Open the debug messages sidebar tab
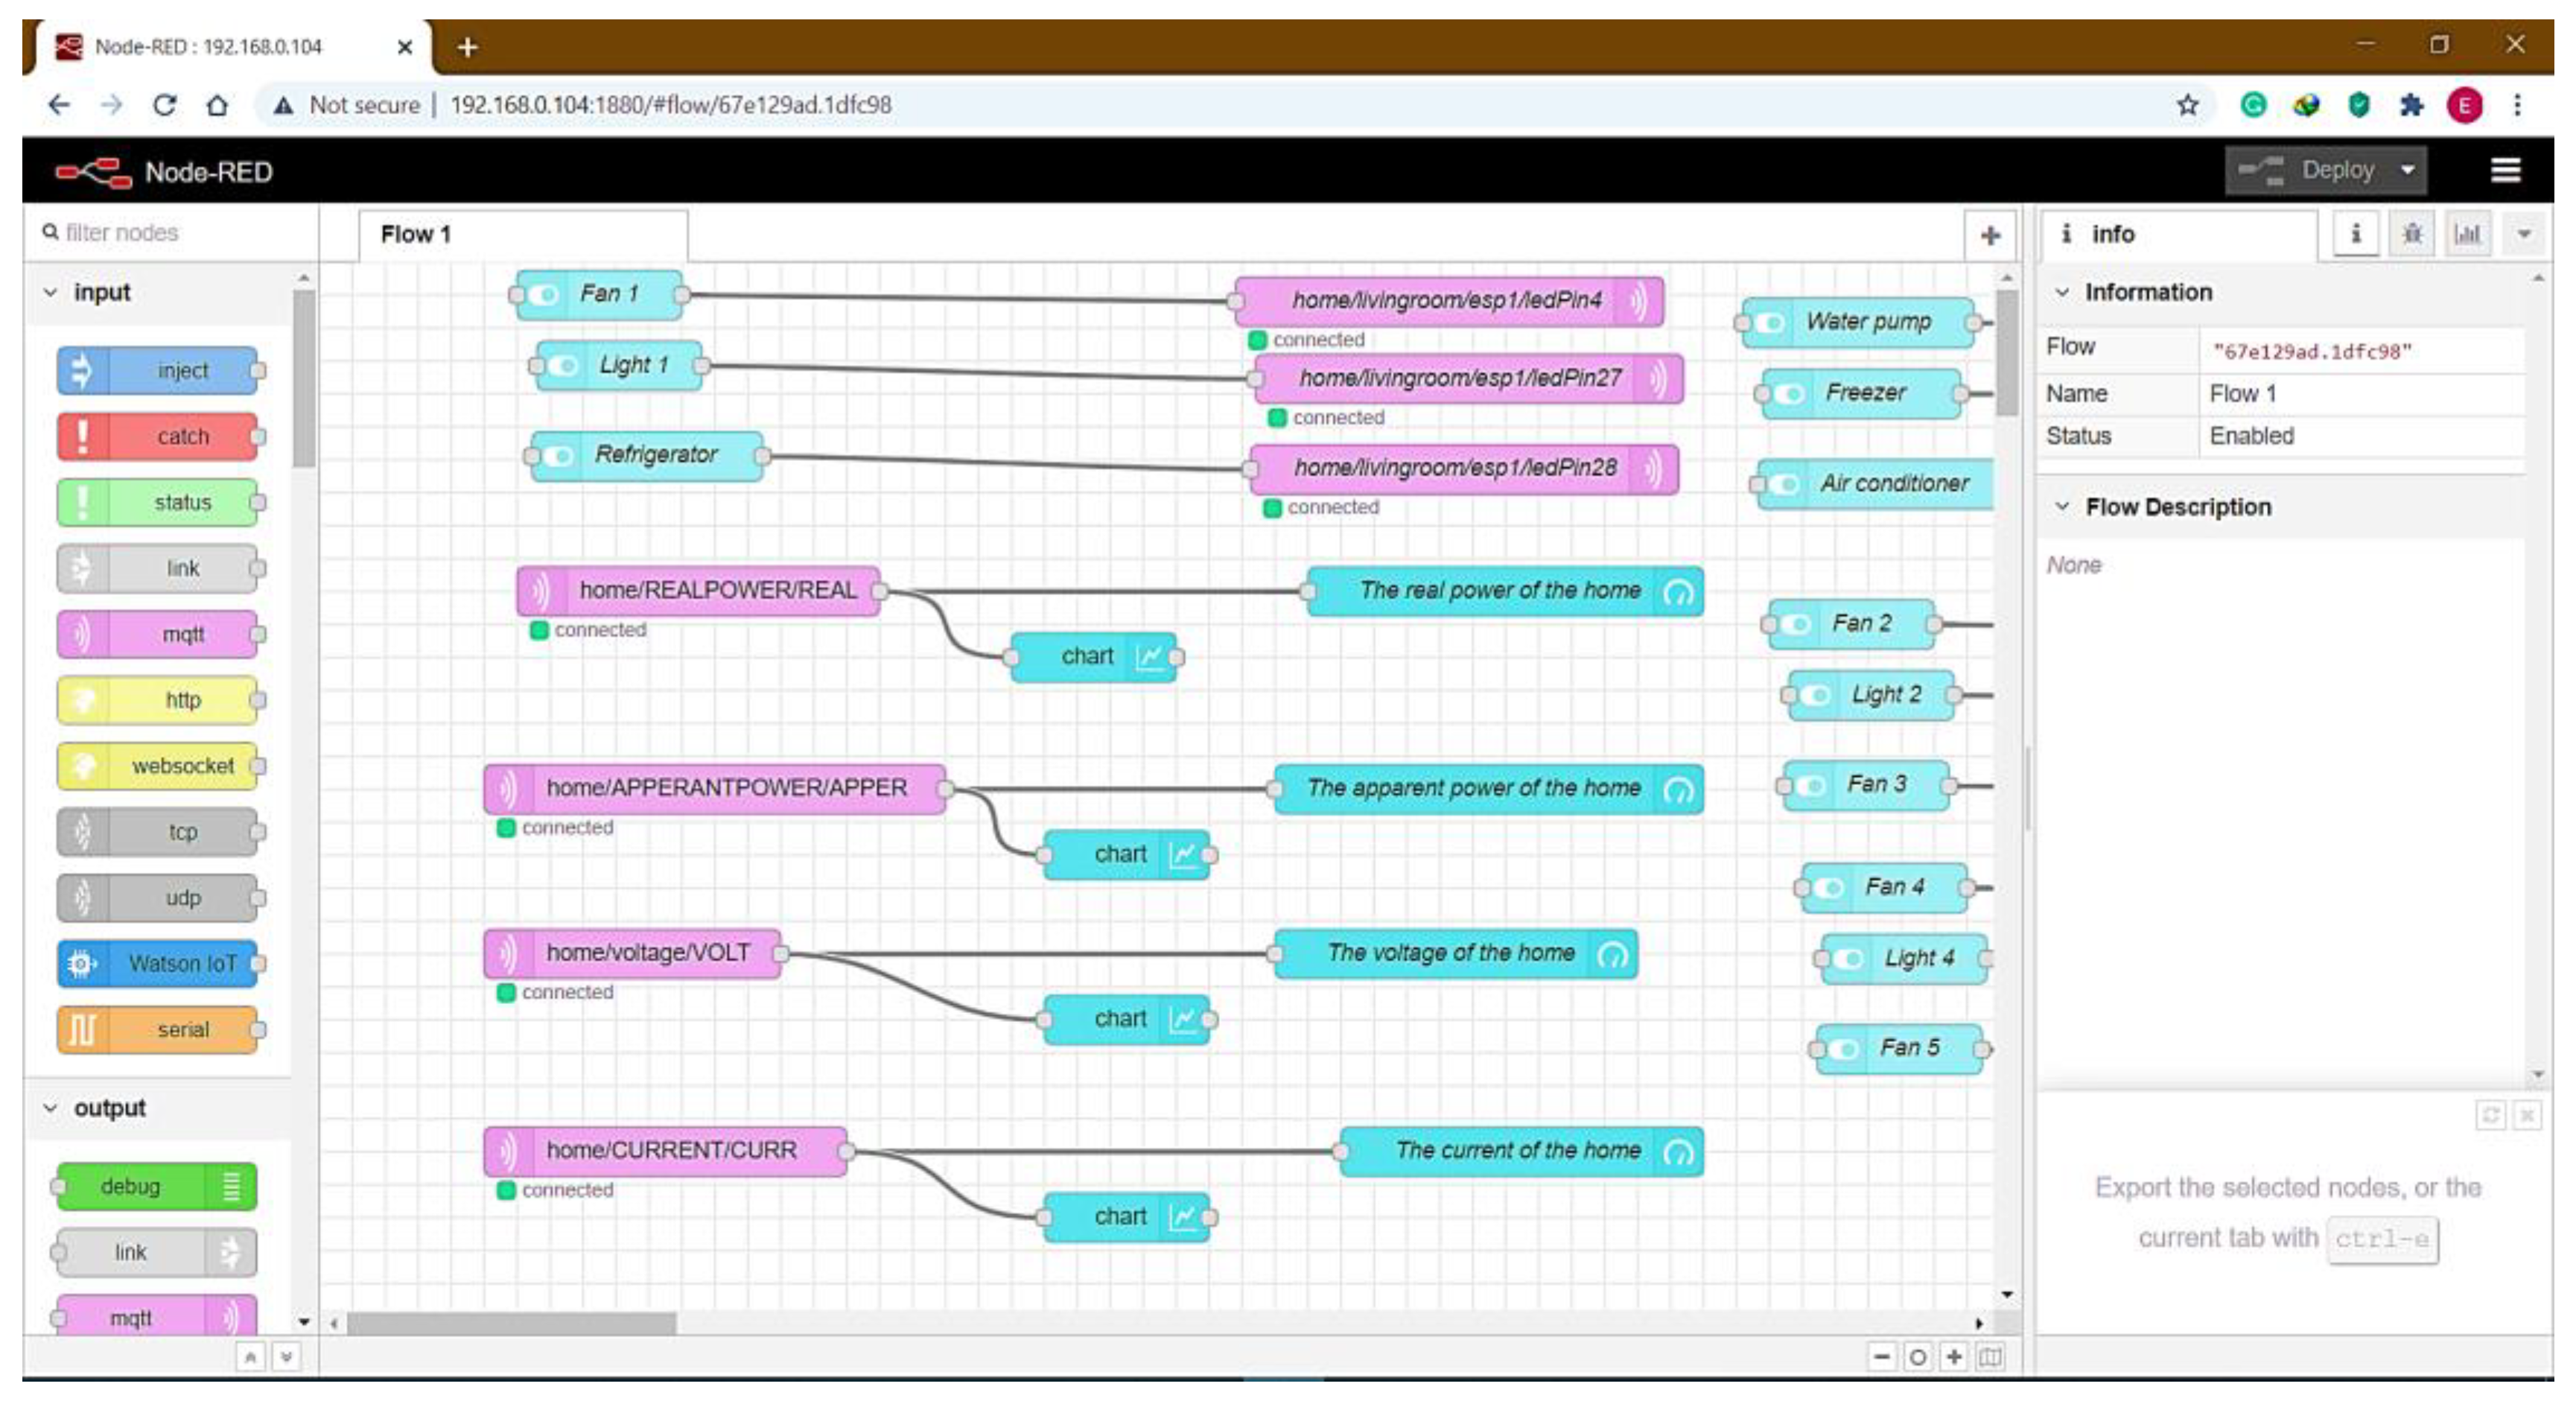Image resolution: width=2576 pixels, height=1404 pixels. click(2411, 234)
